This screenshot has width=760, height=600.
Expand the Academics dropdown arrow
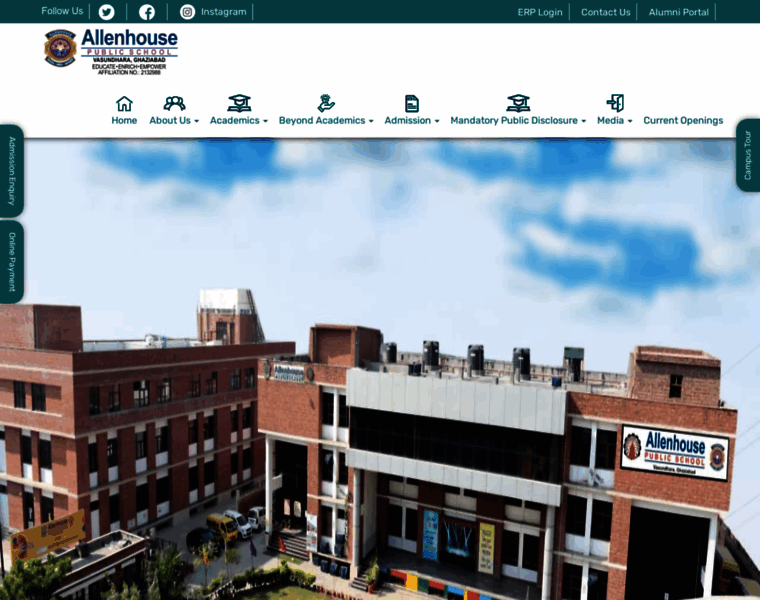[265, 121]
